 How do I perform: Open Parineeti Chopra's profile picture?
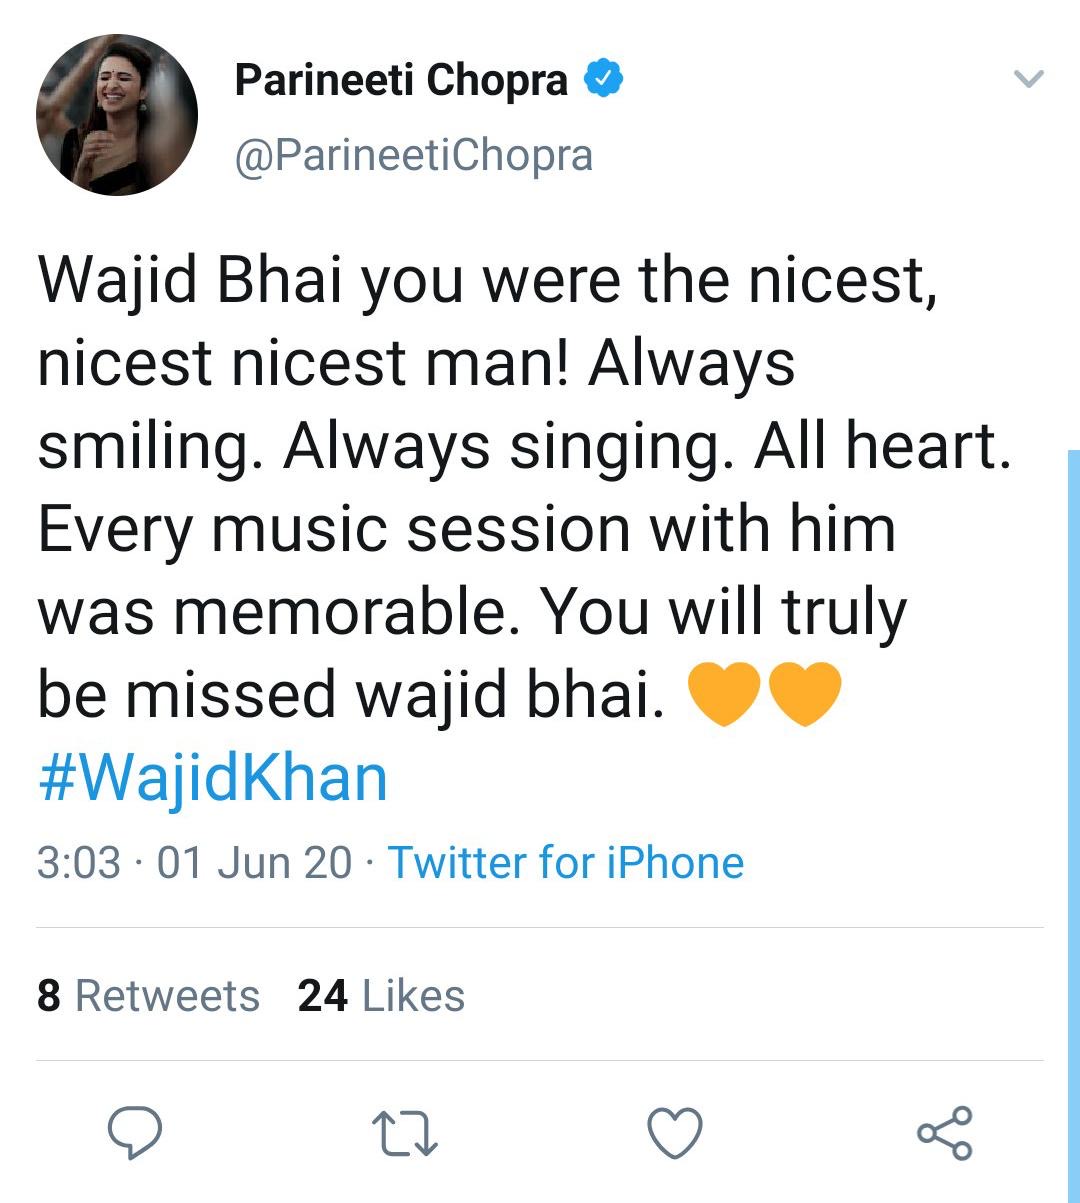pyautogui.click(x=117, y=114)
